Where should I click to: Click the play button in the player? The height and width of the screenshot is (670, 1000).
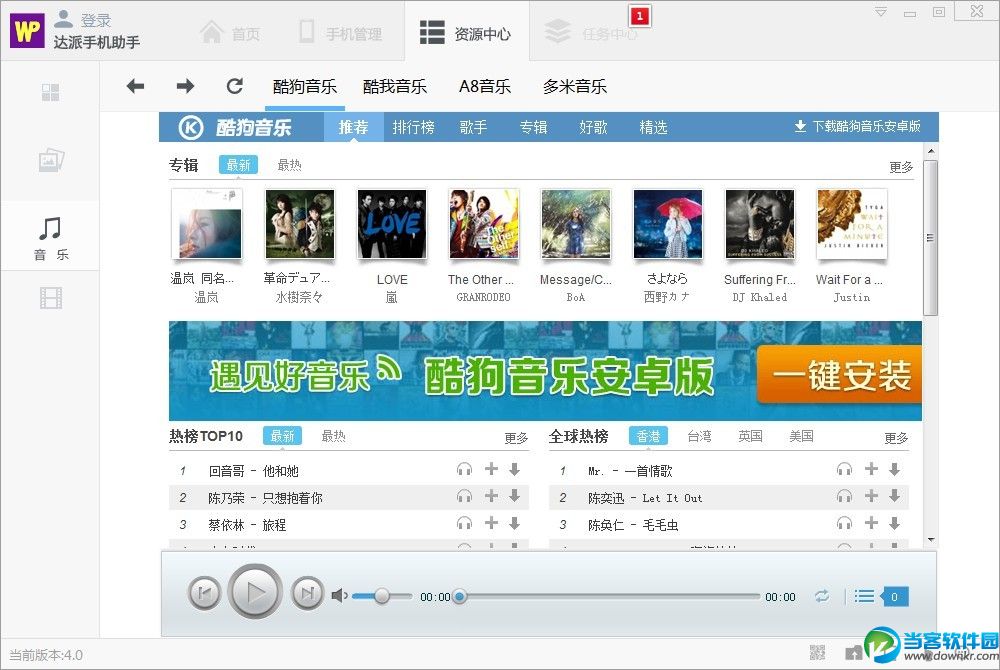[255, 592]
